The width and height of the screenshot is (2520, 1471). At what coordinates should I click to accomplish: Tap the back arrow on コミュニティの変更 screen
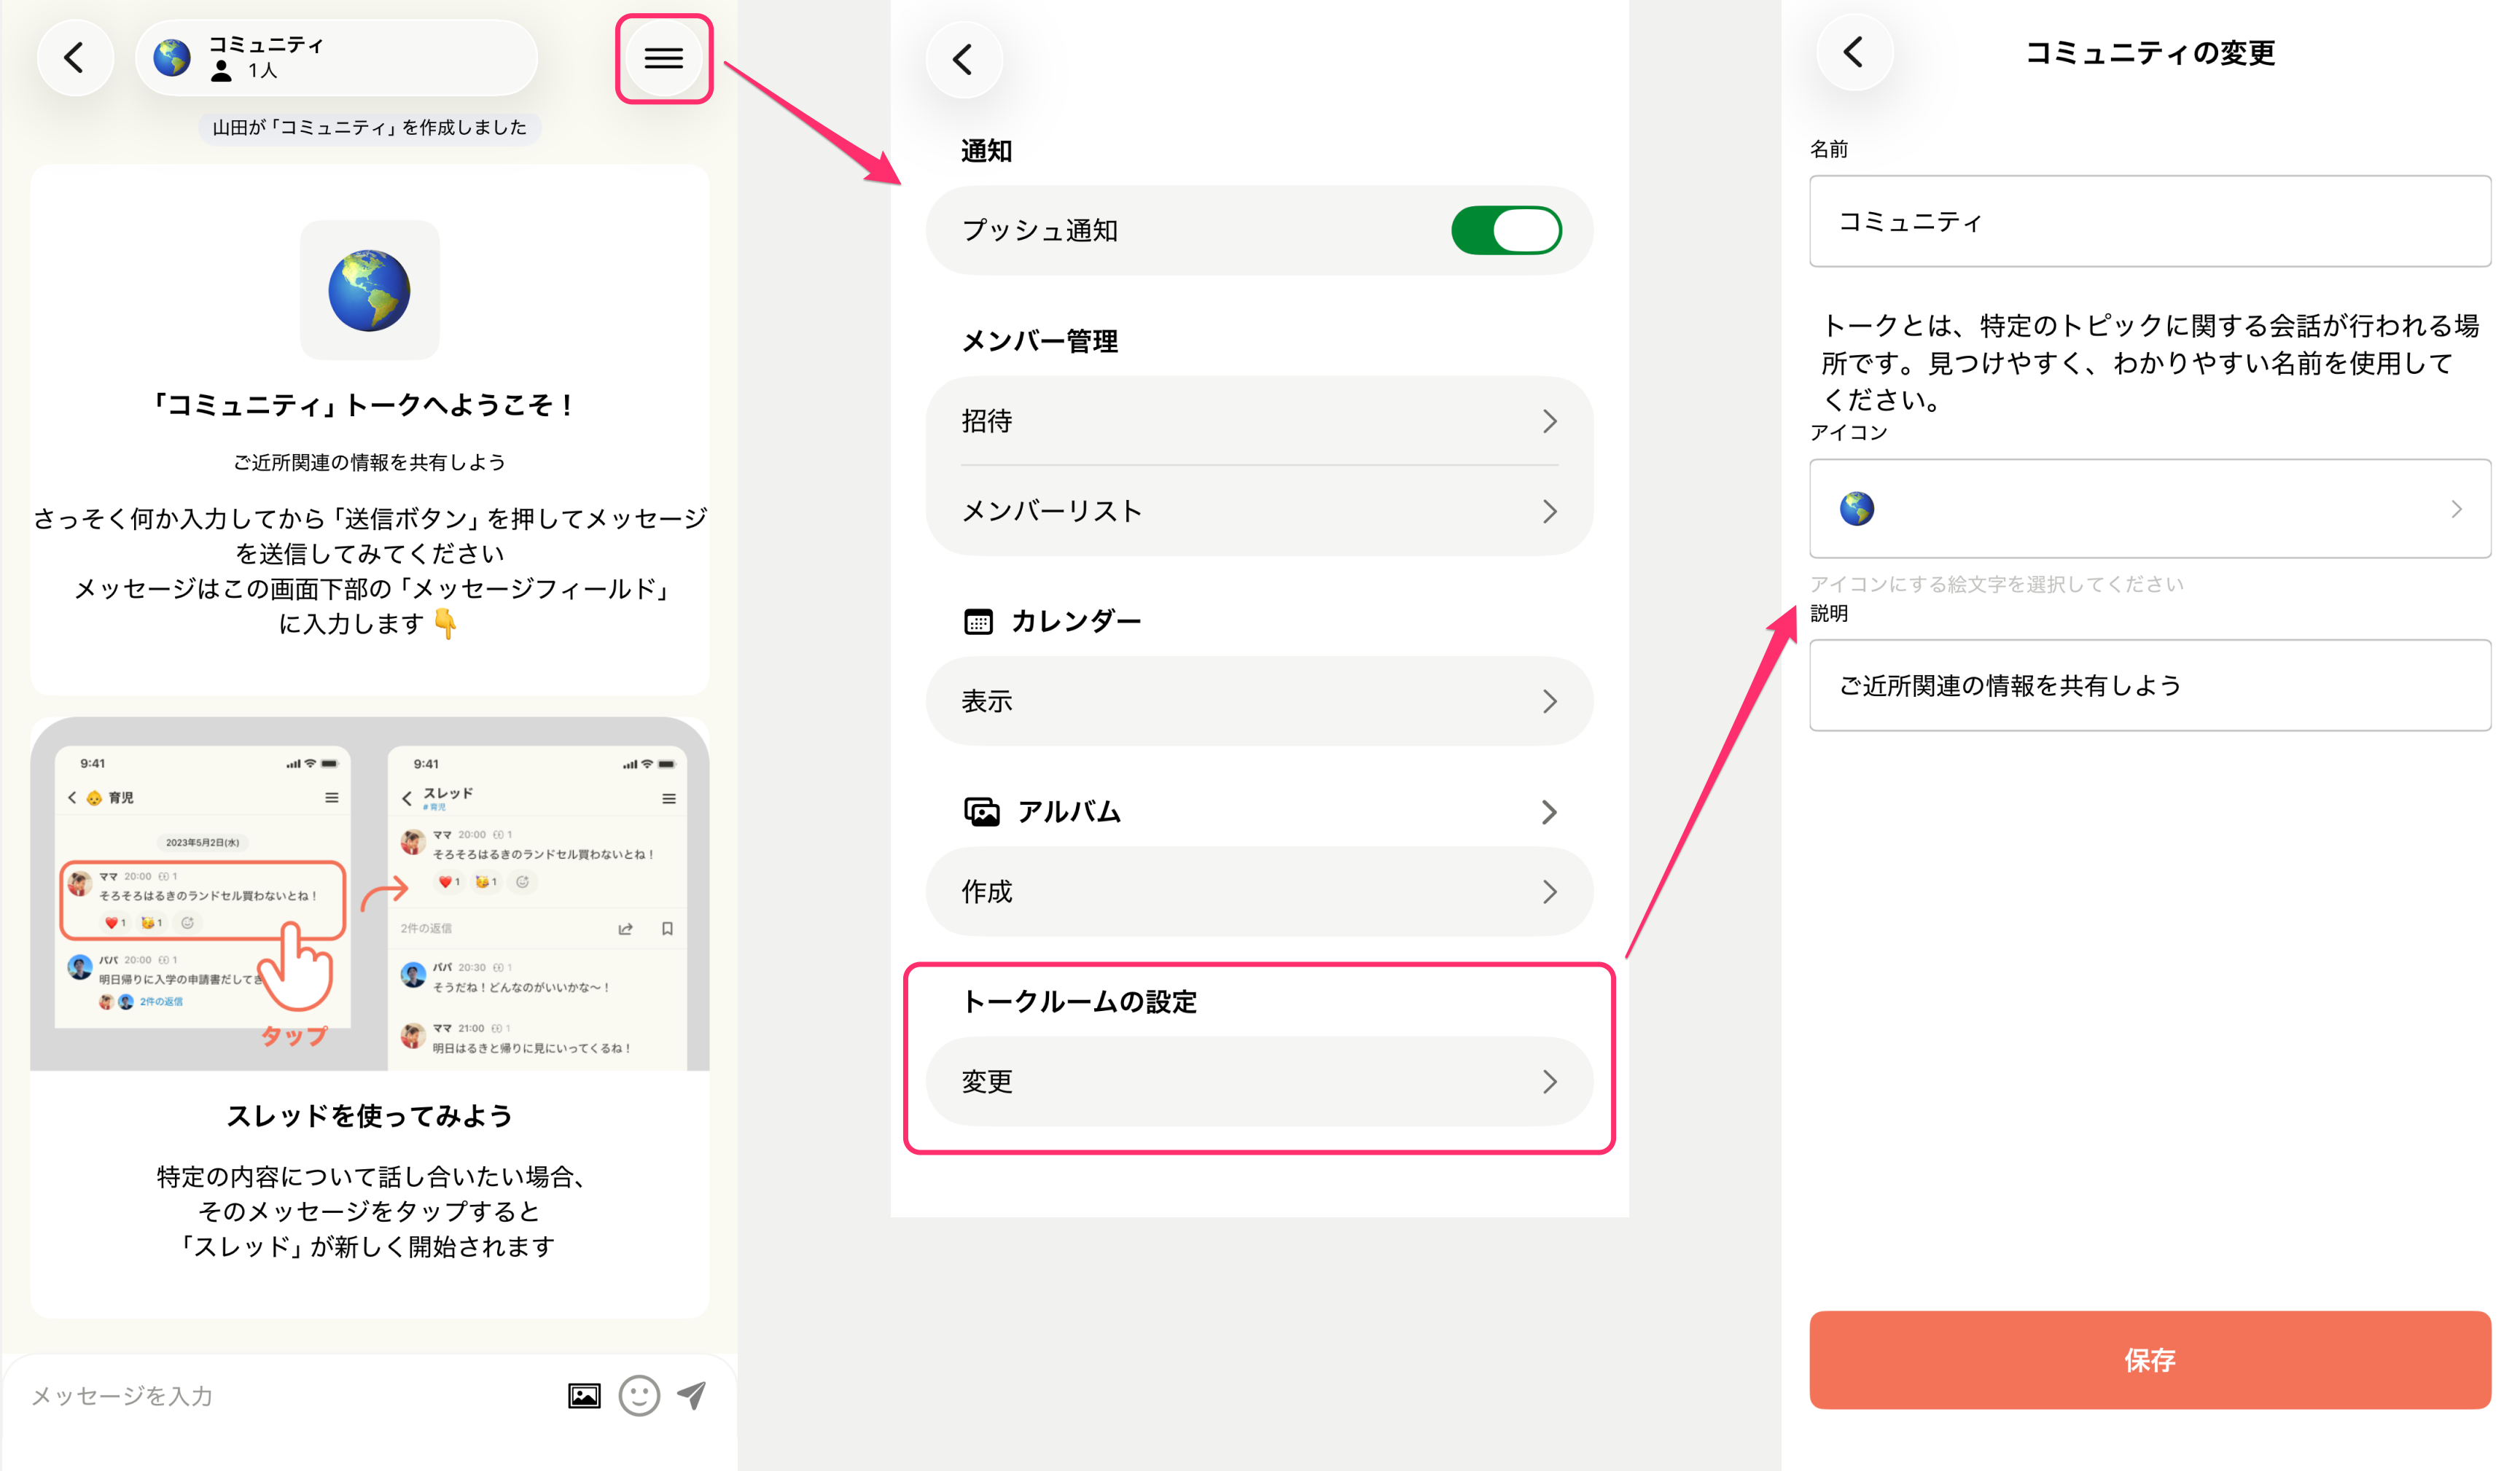pyautogui.click(x=1854, y=52)
